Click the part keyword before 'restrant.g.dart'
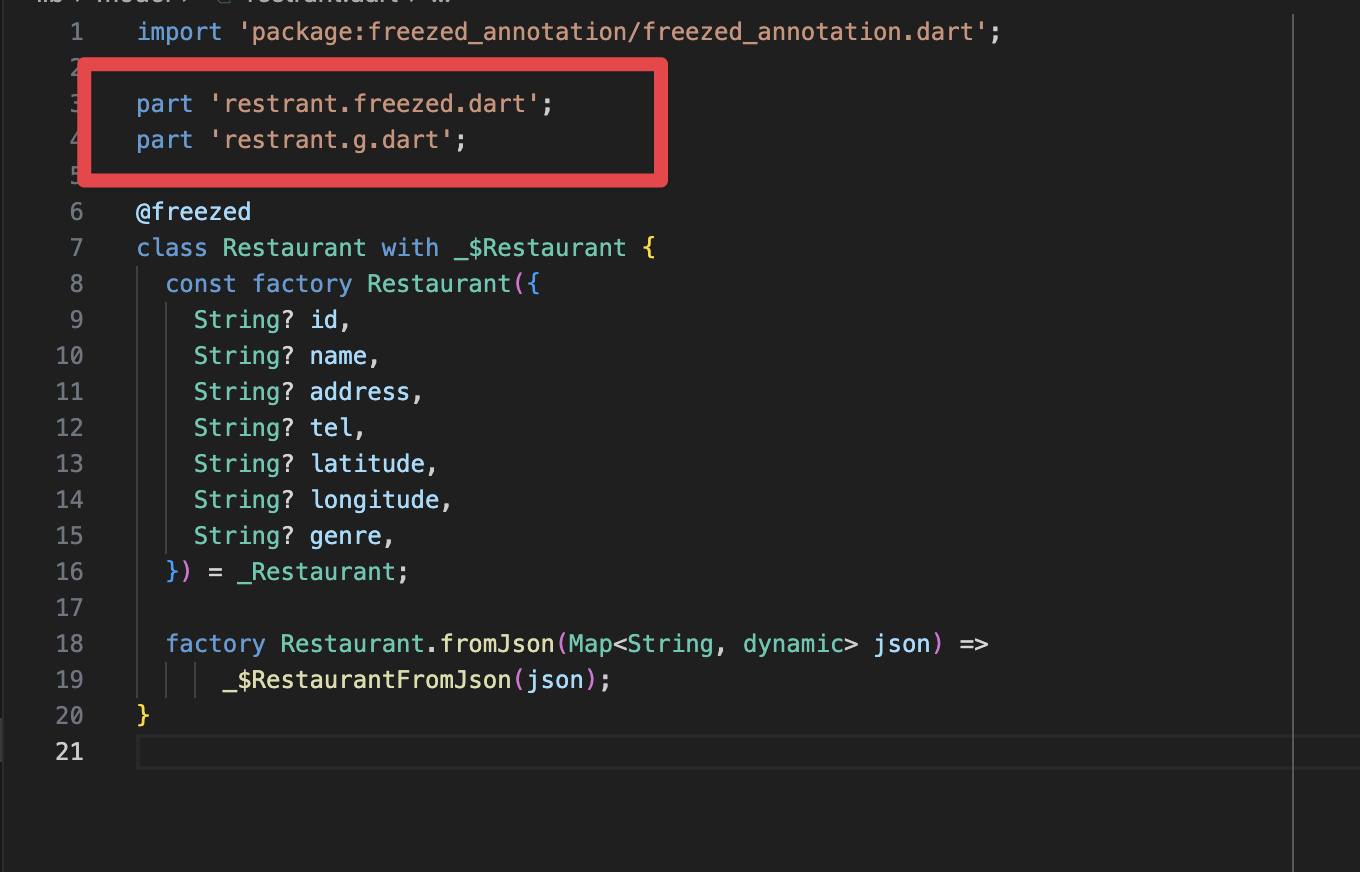 pyautogui.click(x=165, y=140)
